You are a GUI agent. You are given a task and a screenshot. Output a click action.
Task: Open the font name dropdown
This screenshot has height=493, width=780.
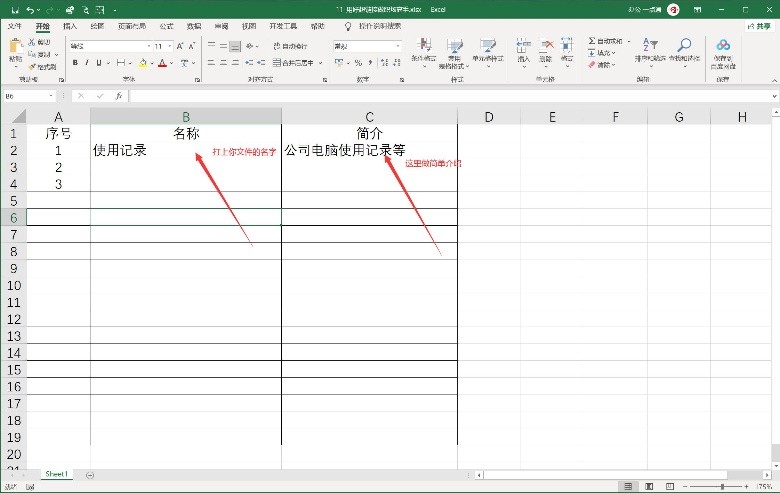click(x=149, y=46)
